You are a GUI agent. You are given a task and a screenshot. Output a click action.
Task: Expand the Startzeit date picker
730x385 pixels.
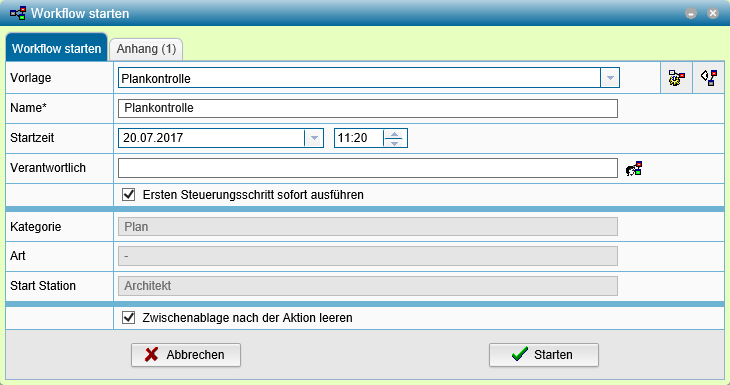point(314,138)
